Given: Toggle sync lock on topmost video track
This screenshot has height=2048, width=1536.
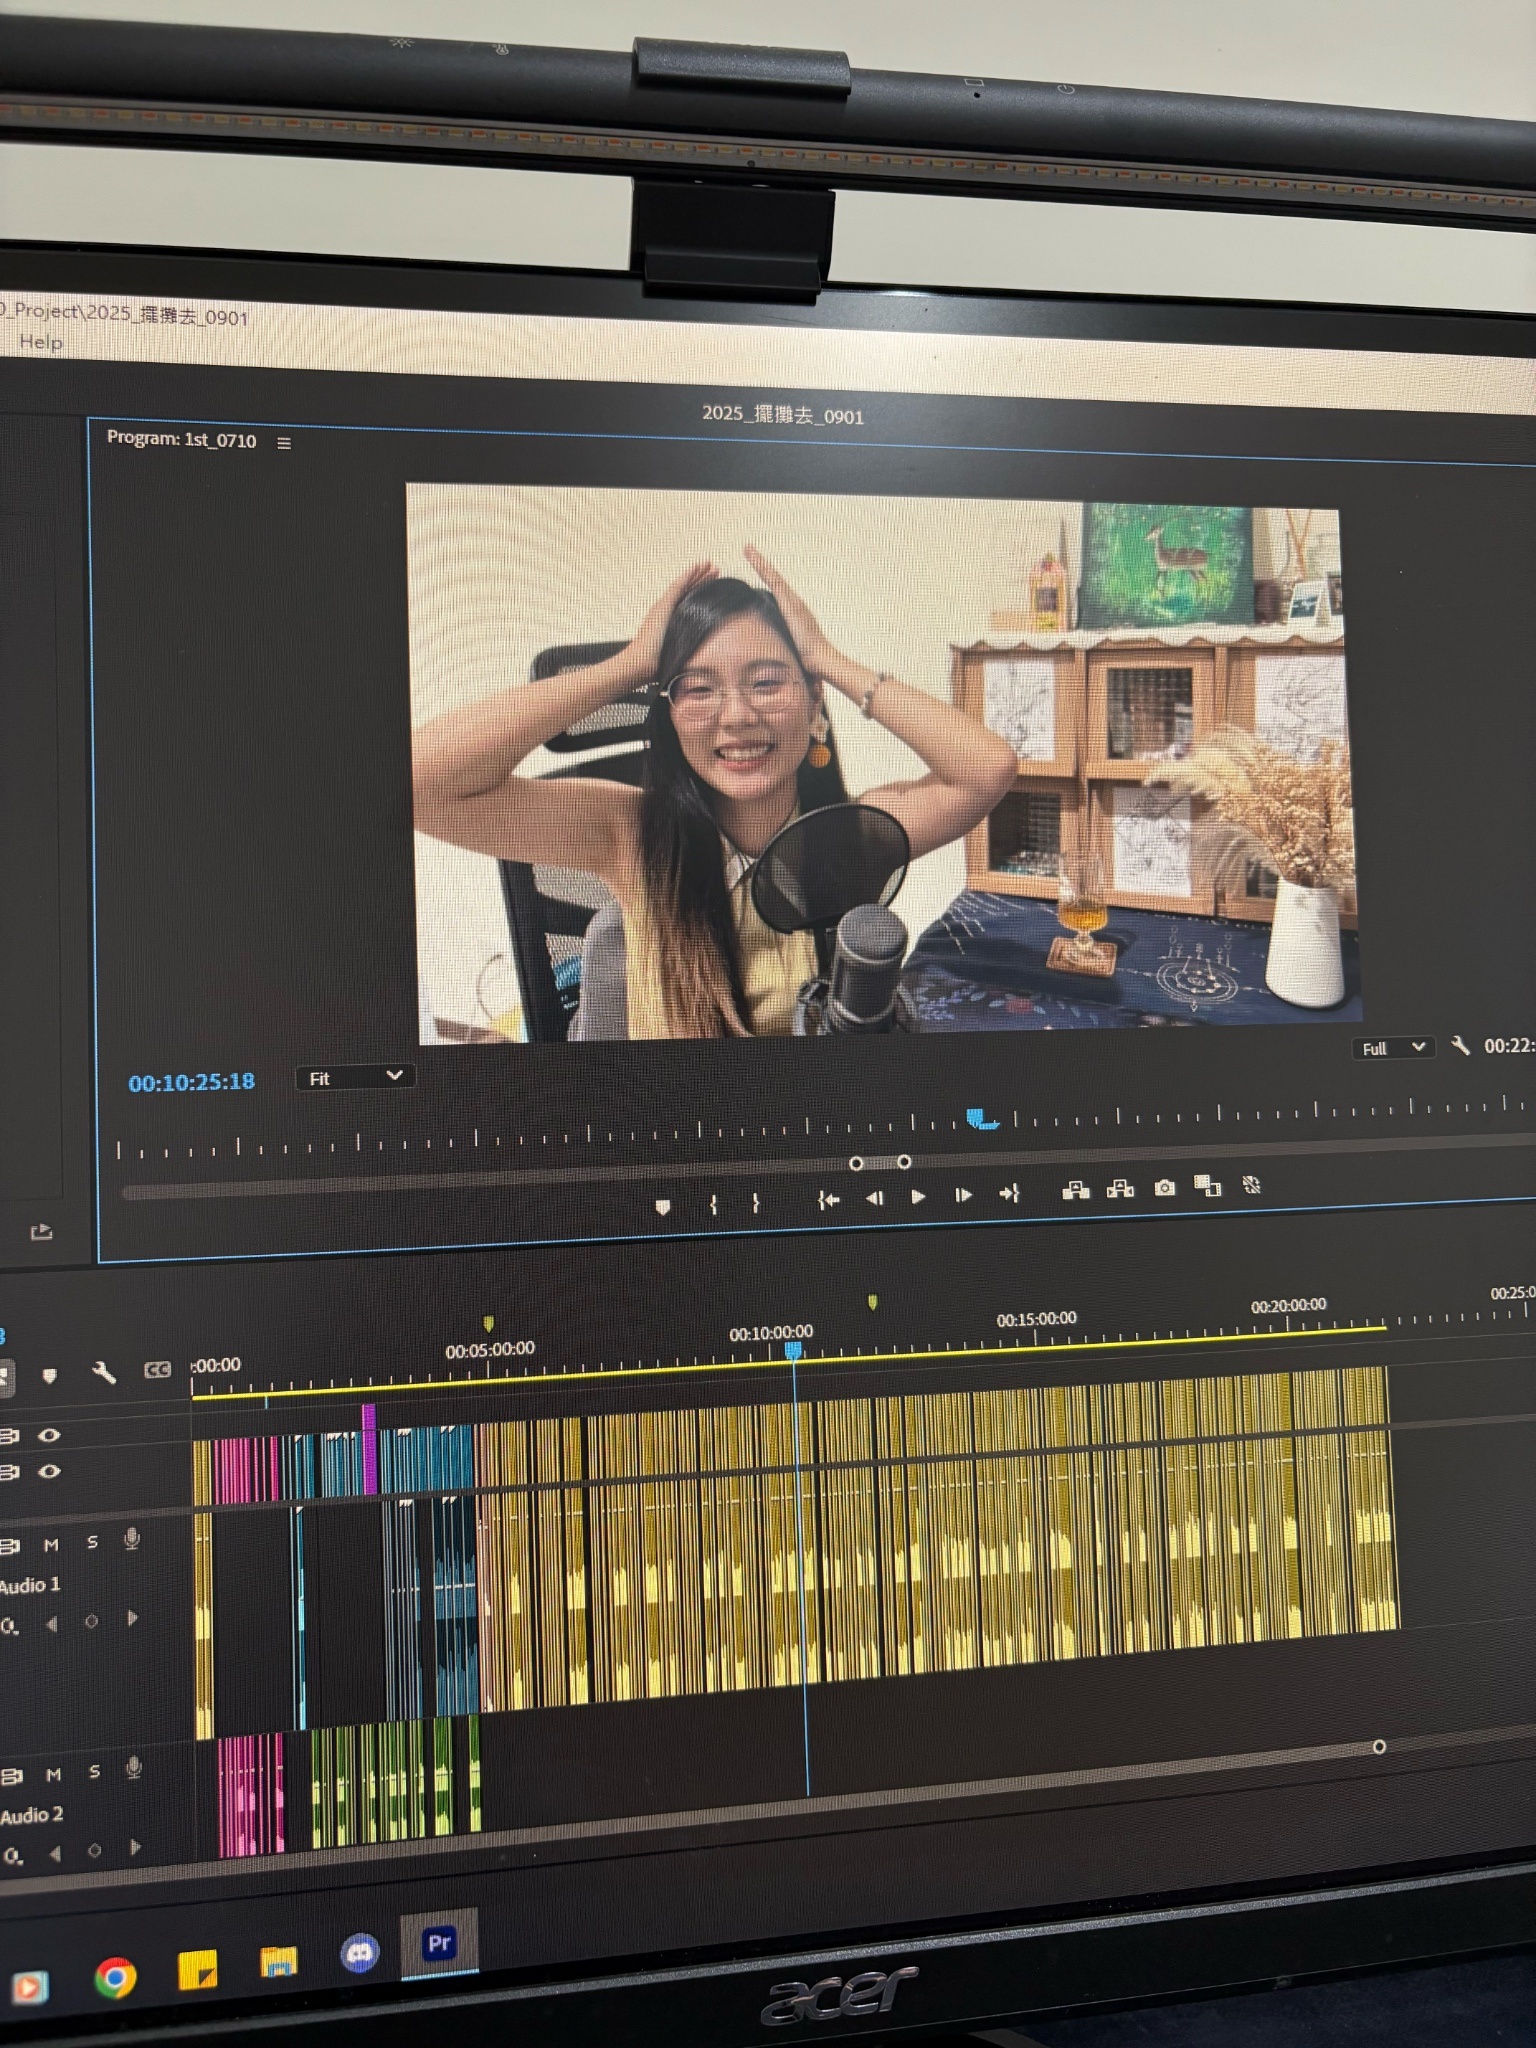Looking at the screenshot, I should pos(9,1436).
